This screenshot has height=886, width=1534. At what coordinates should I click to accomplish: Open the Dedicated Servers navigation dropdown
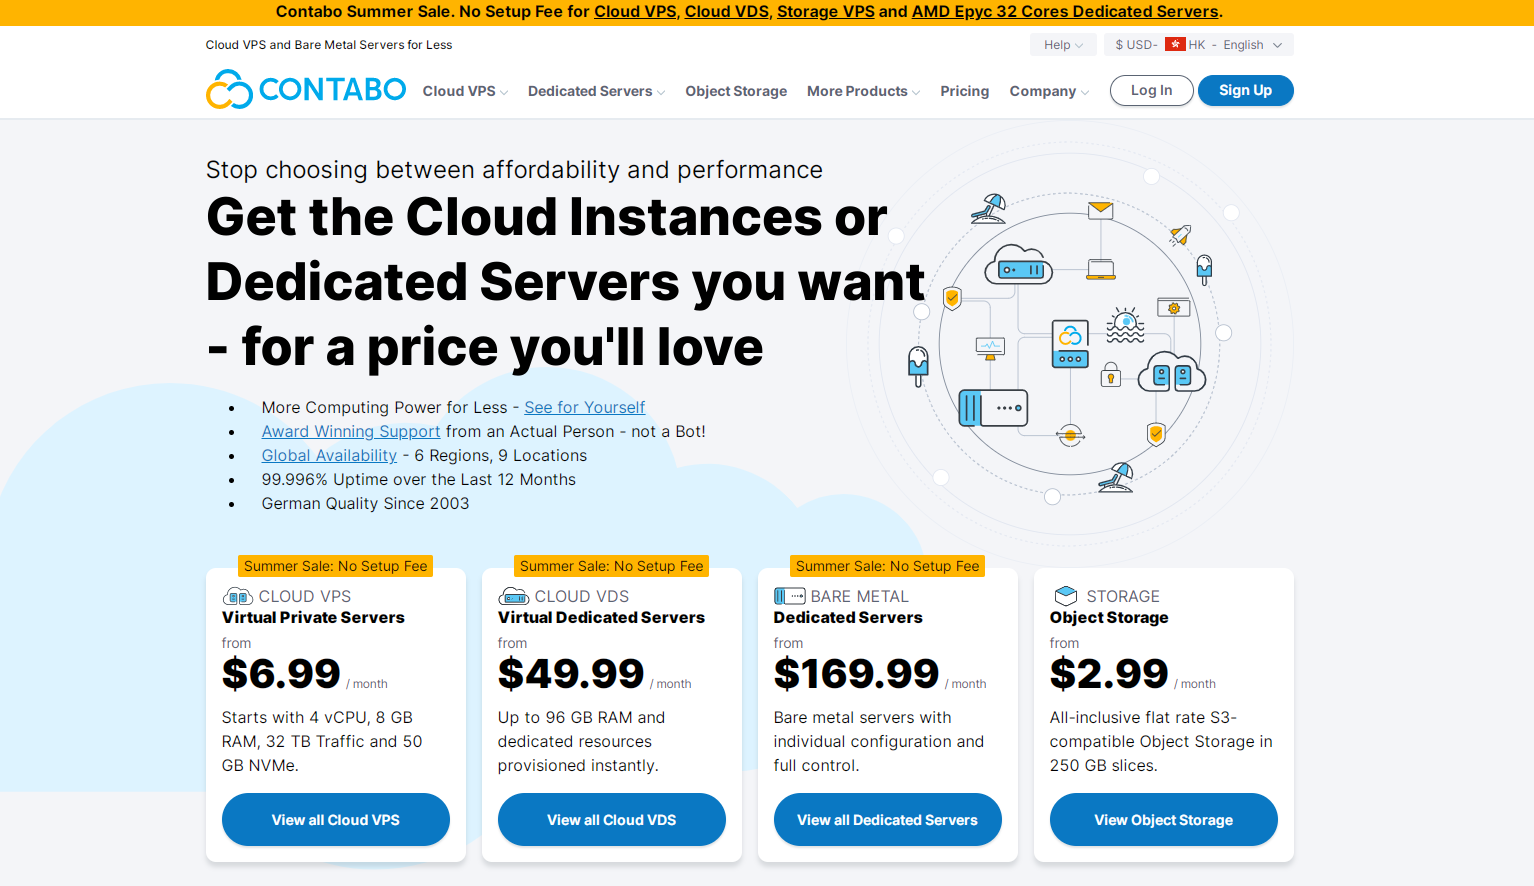point(596,91)
